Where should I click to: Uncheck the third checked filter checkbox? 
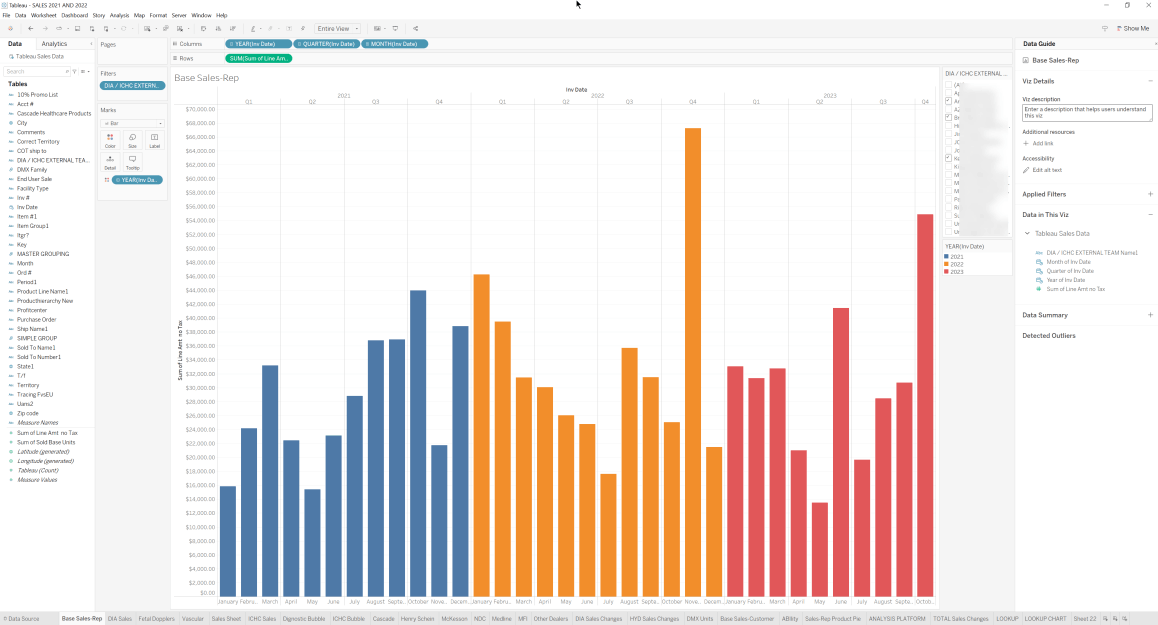(x=948, y=158)
